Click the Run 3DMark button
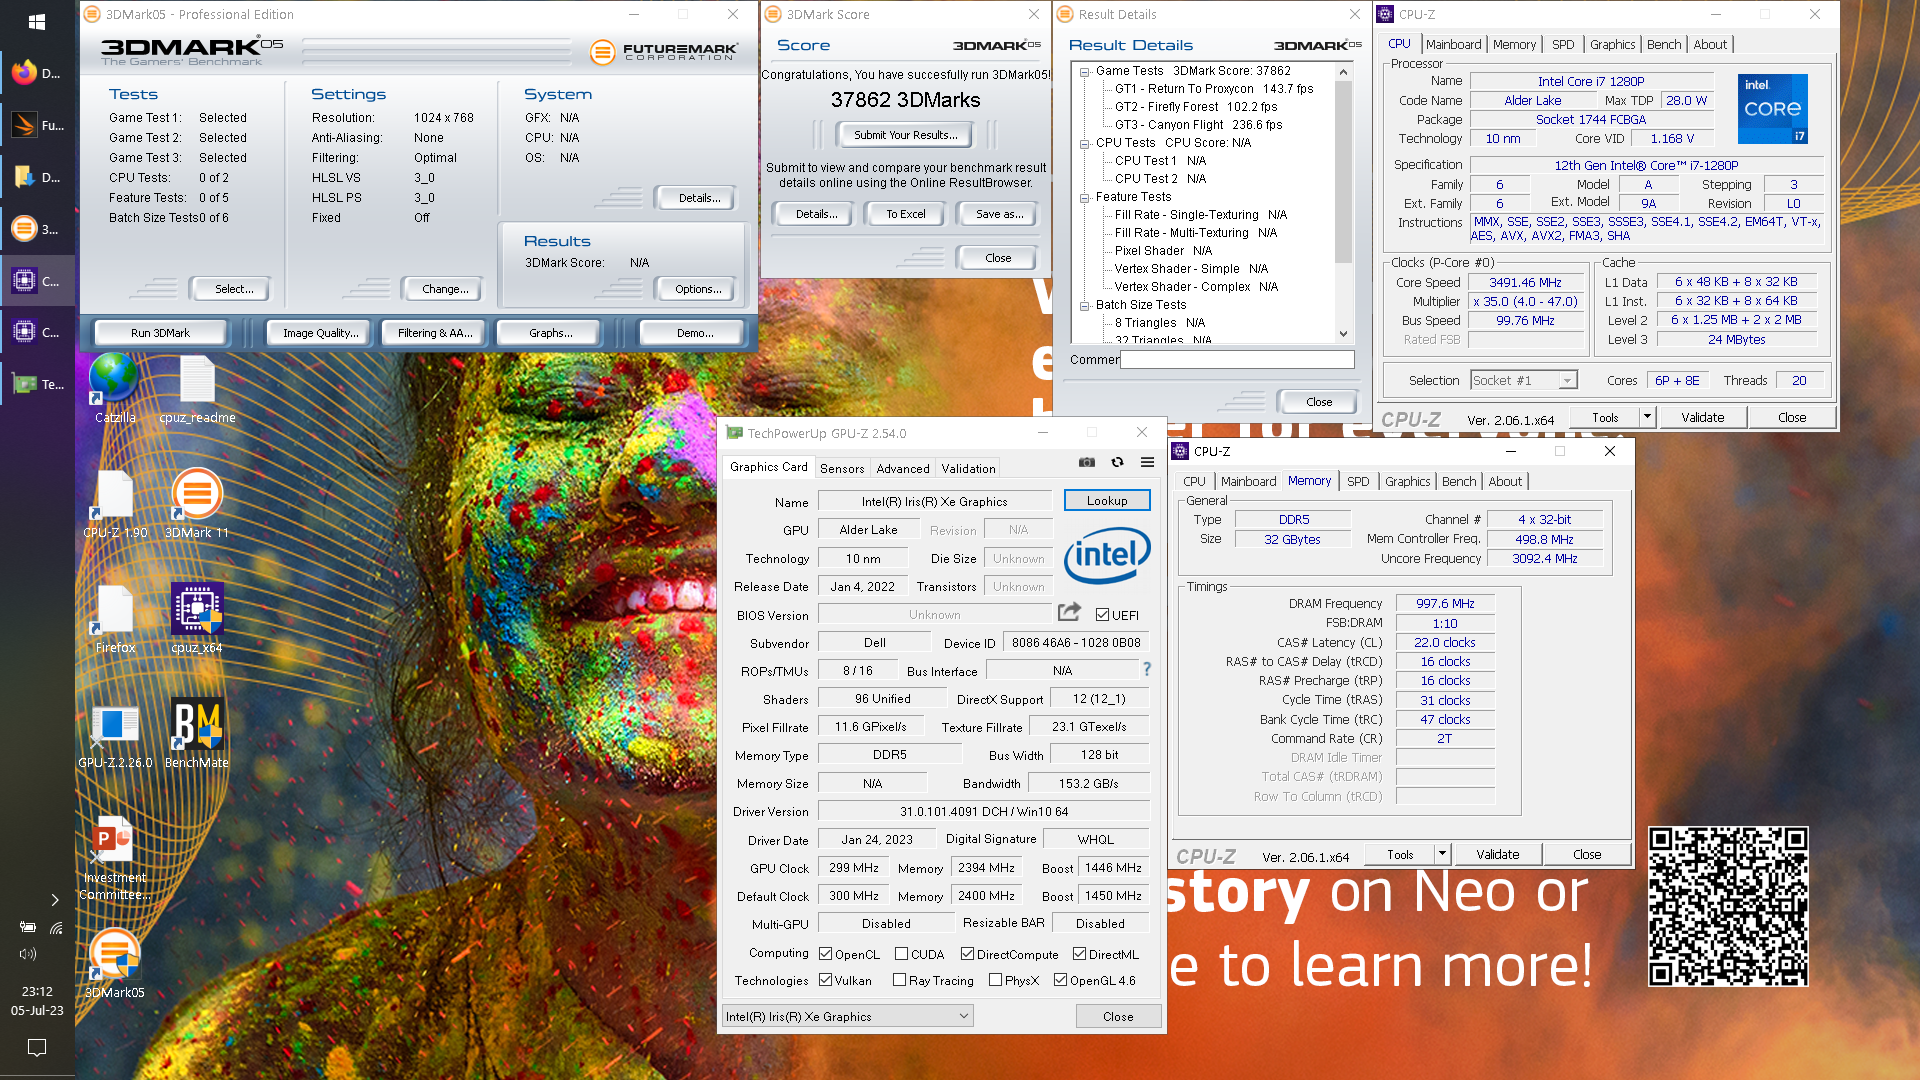 [x=160, y=333]
